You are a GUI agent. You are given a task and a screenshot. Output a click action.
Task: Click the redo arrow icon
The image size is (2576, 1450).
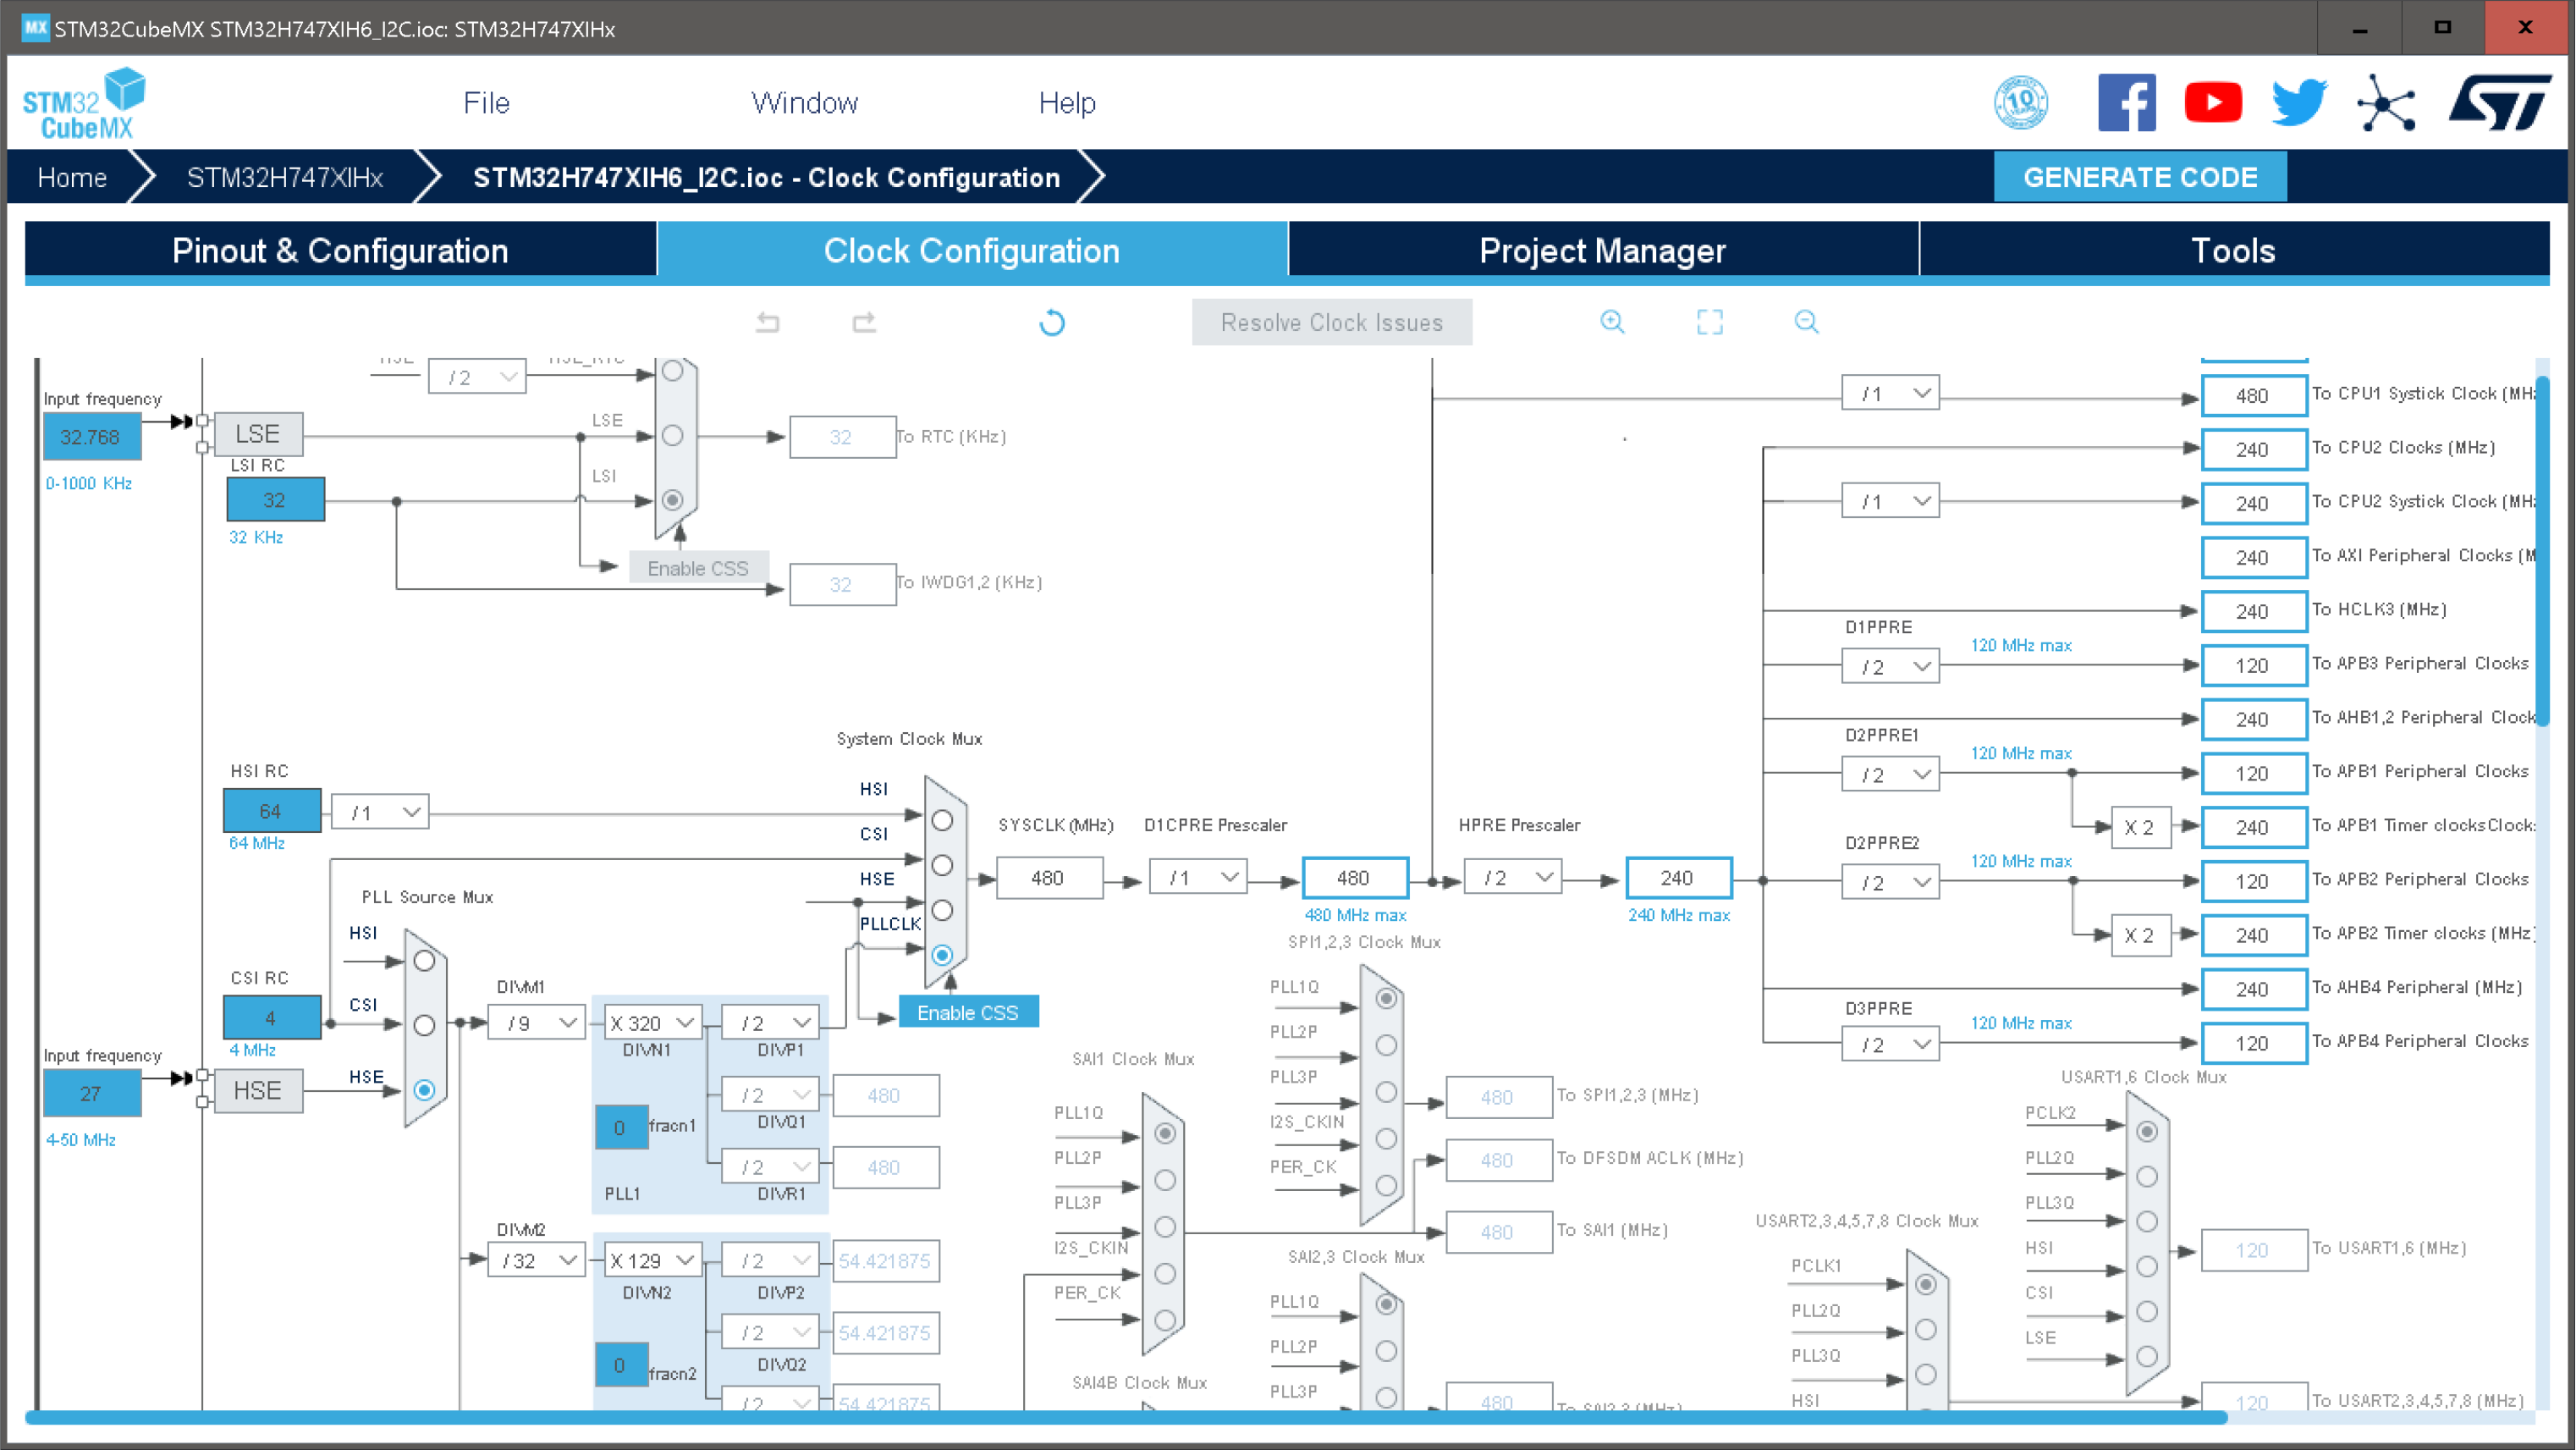pos(864,322)
